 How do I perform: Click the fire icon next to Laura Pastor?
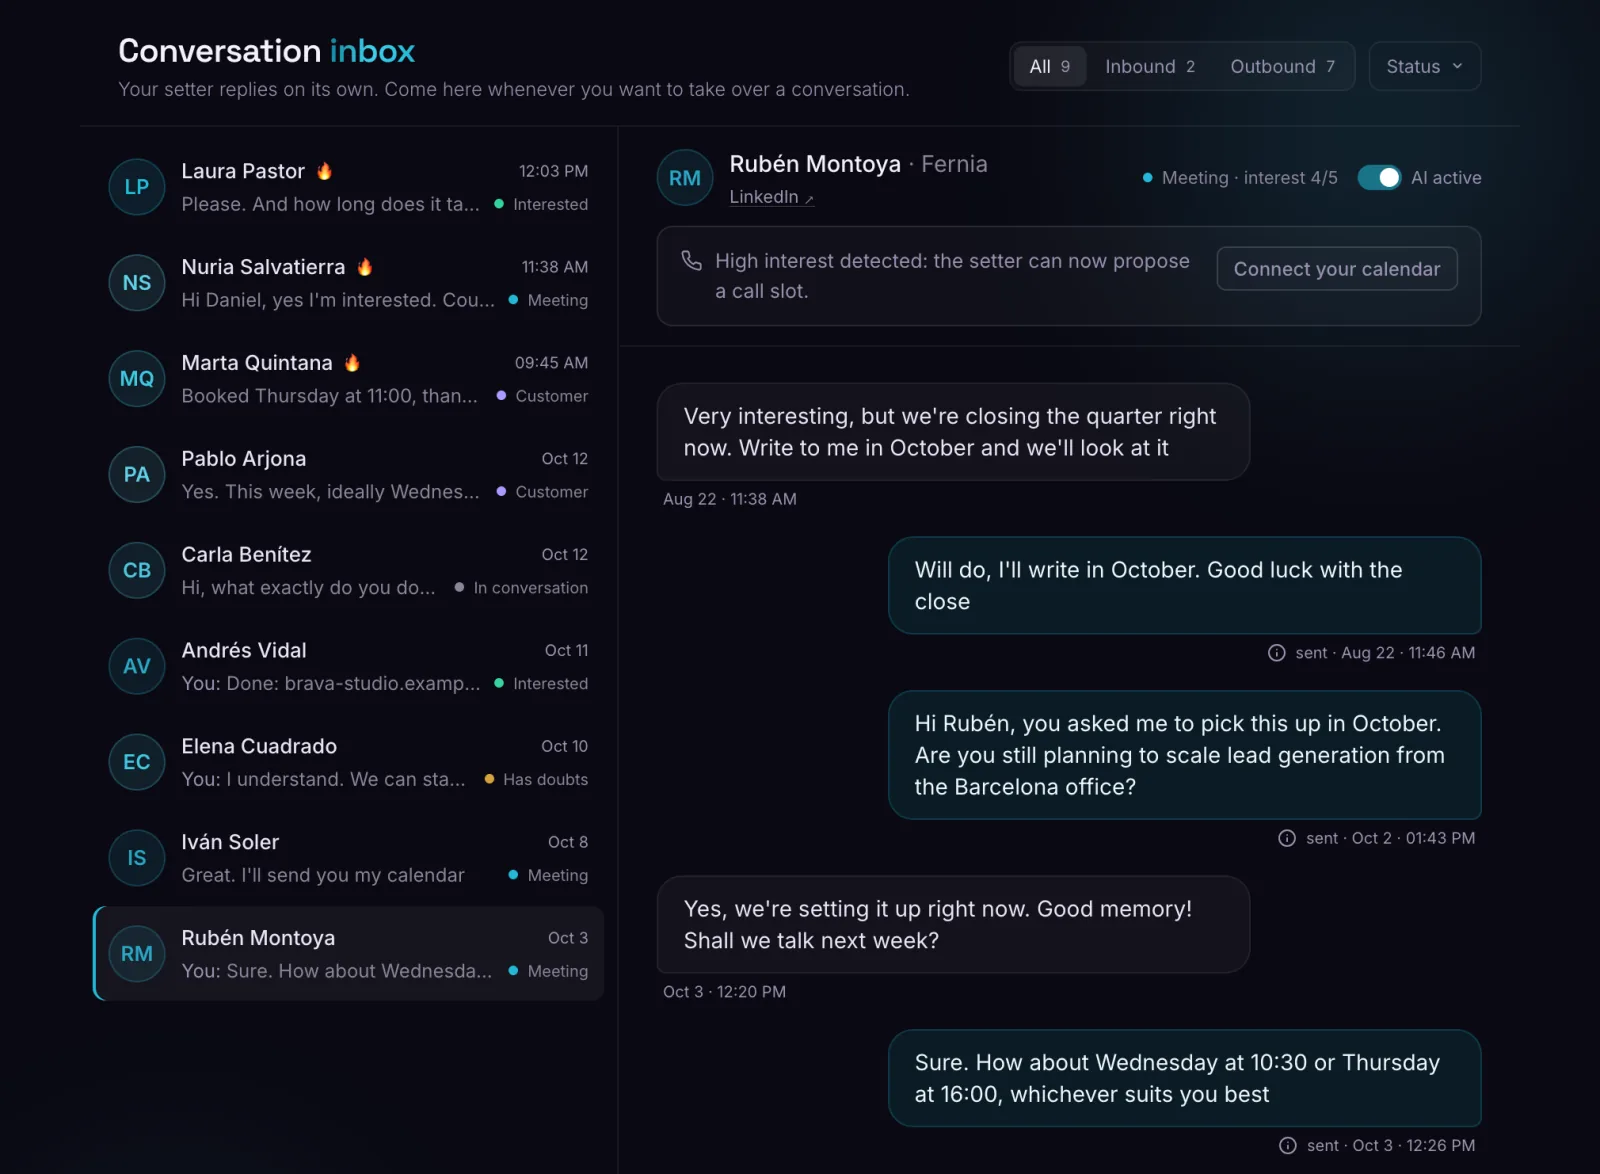point(324,171)
